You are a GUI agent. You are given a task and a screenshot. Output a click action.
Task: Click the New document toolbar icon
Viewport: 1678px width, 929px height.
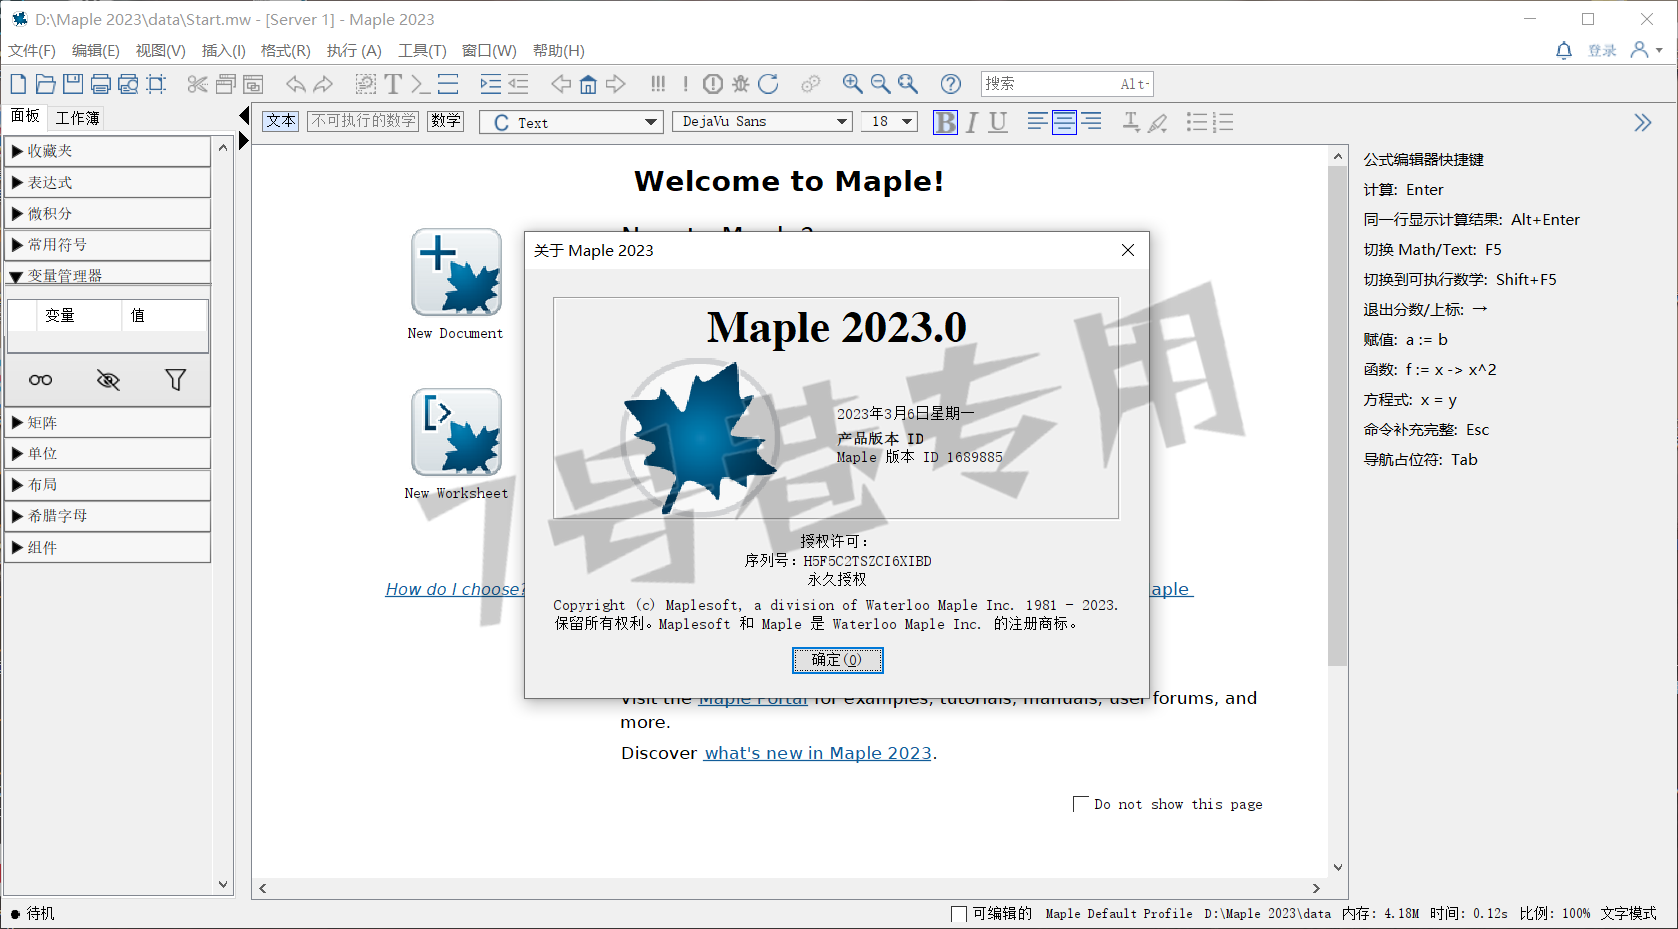pos(18,84)
